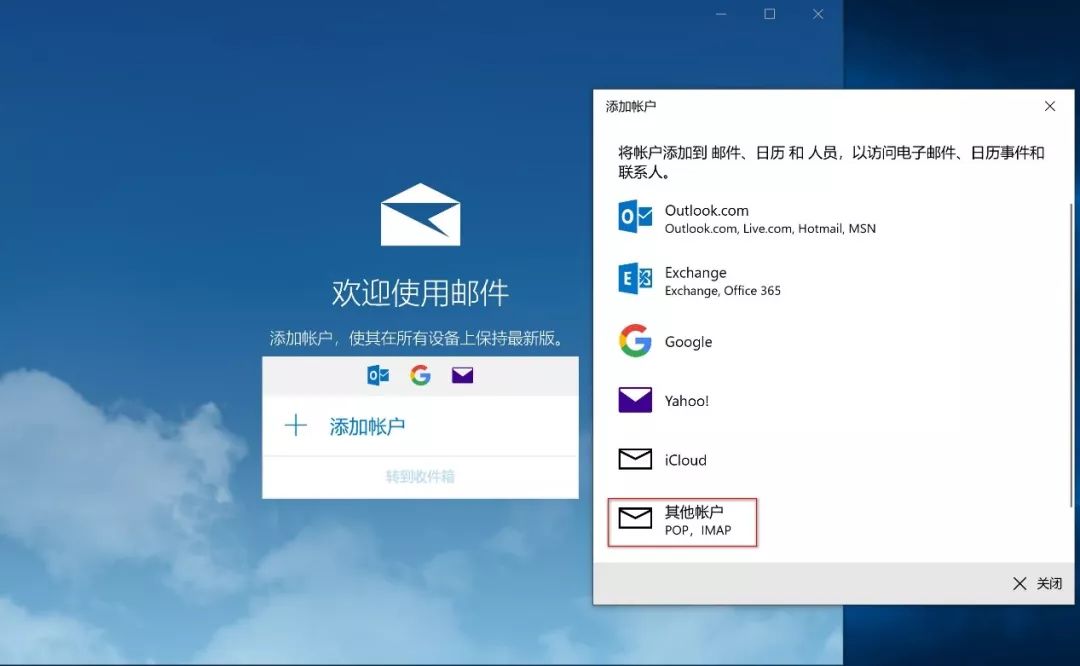Click the plus icon beside 添加帐户
This screenshot has height=666, width=1080.
(296, 425)
